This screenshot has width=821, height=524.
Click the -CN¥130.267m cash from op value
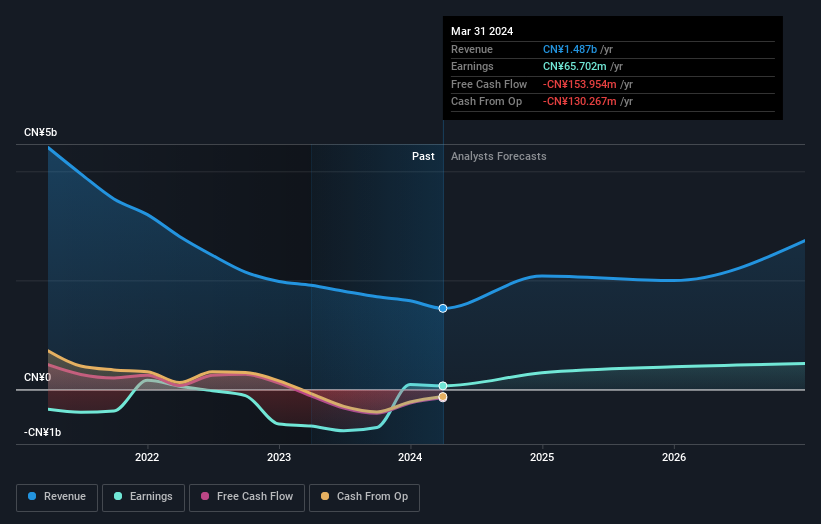click(x=580, y=102)
